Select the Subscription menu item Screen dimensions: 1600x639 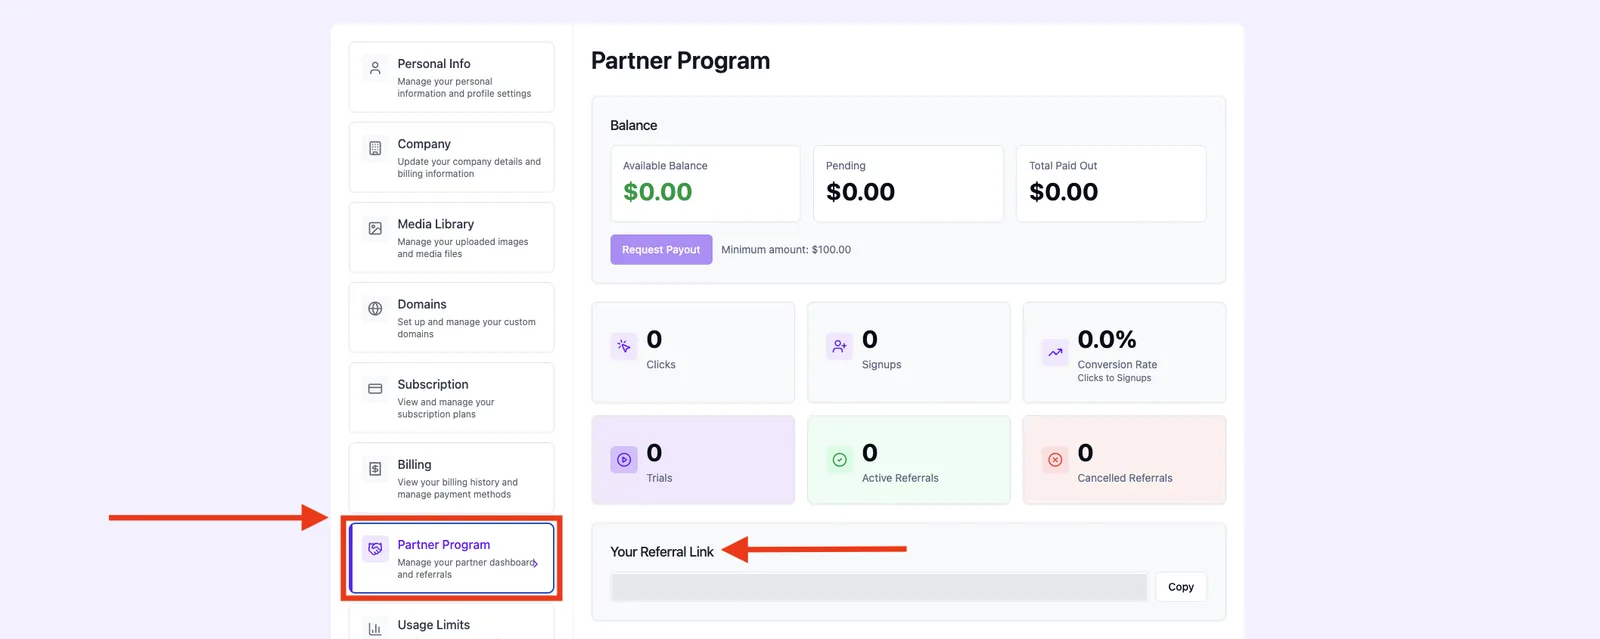451,397
